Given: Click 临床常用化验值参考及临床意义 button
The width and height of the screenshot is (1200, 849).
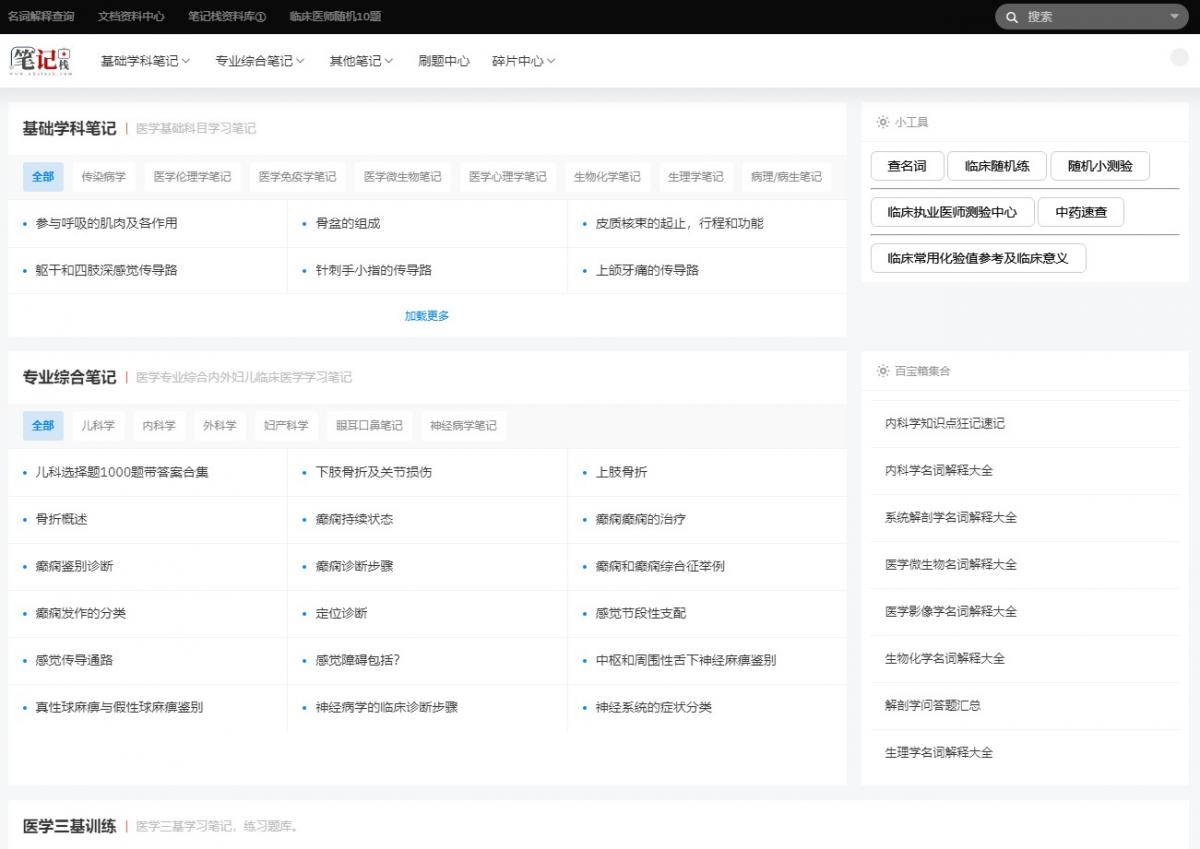Looking at the screenshot, I should pos(978,258).
